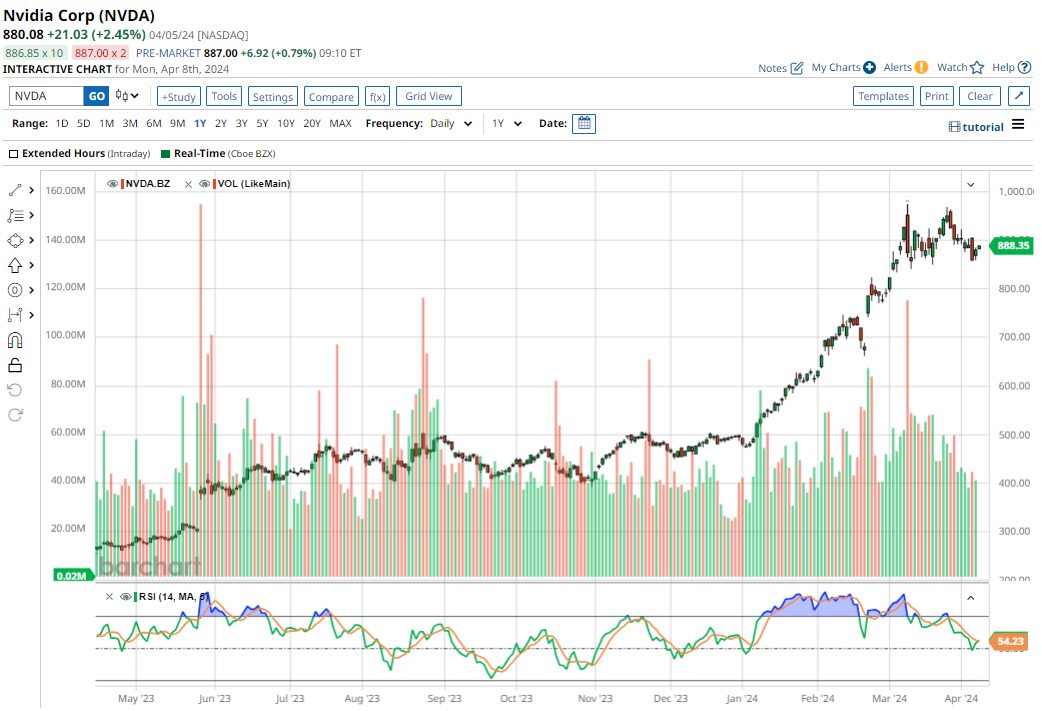Select the 6M range option
The height and width of the screenshot is (711, 1042).
[153, 124]
